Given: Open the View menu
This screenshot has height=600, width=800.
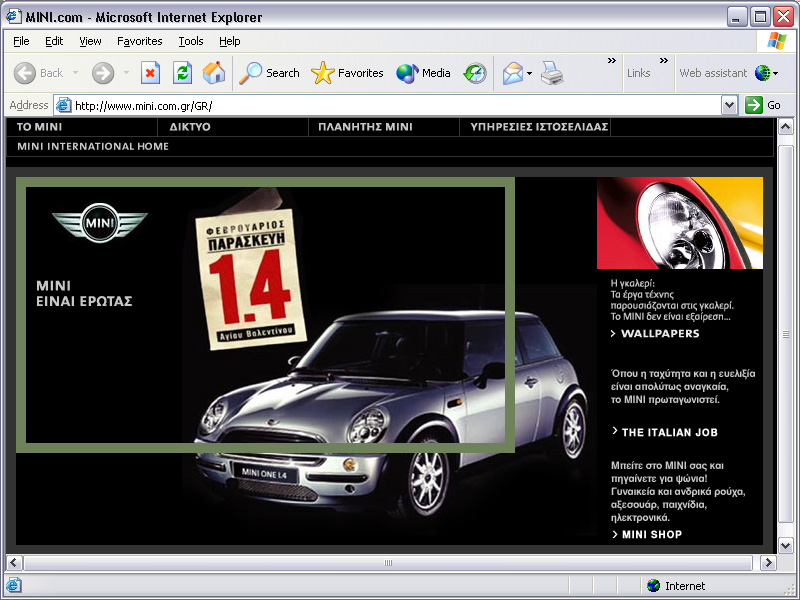Looking at the screenshot, I should tap(90, 41).
